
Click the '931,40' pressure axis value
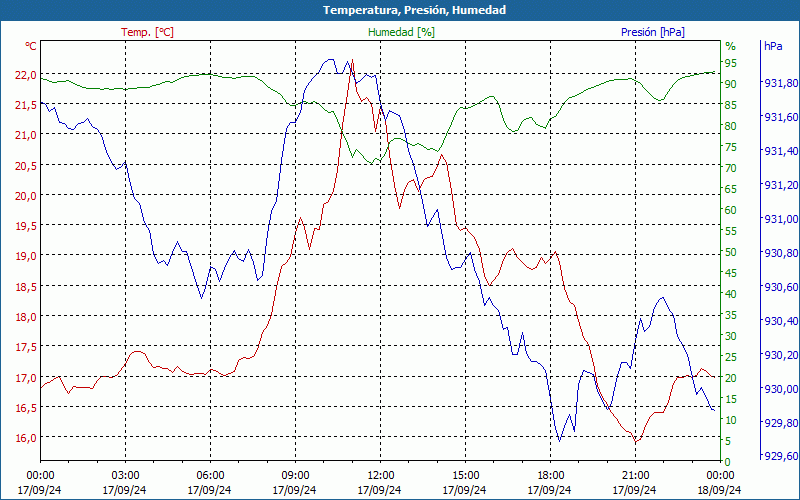(x=780, y=151)
